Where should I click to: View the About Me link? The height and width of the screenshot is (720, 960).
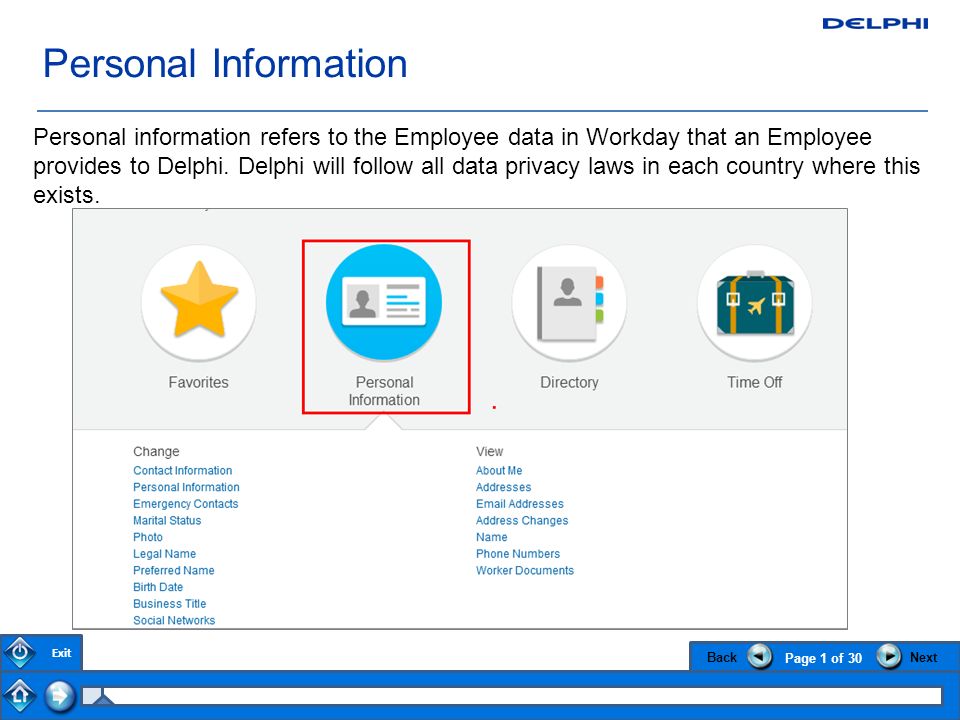pyautogui.click(x=499, y=470)
